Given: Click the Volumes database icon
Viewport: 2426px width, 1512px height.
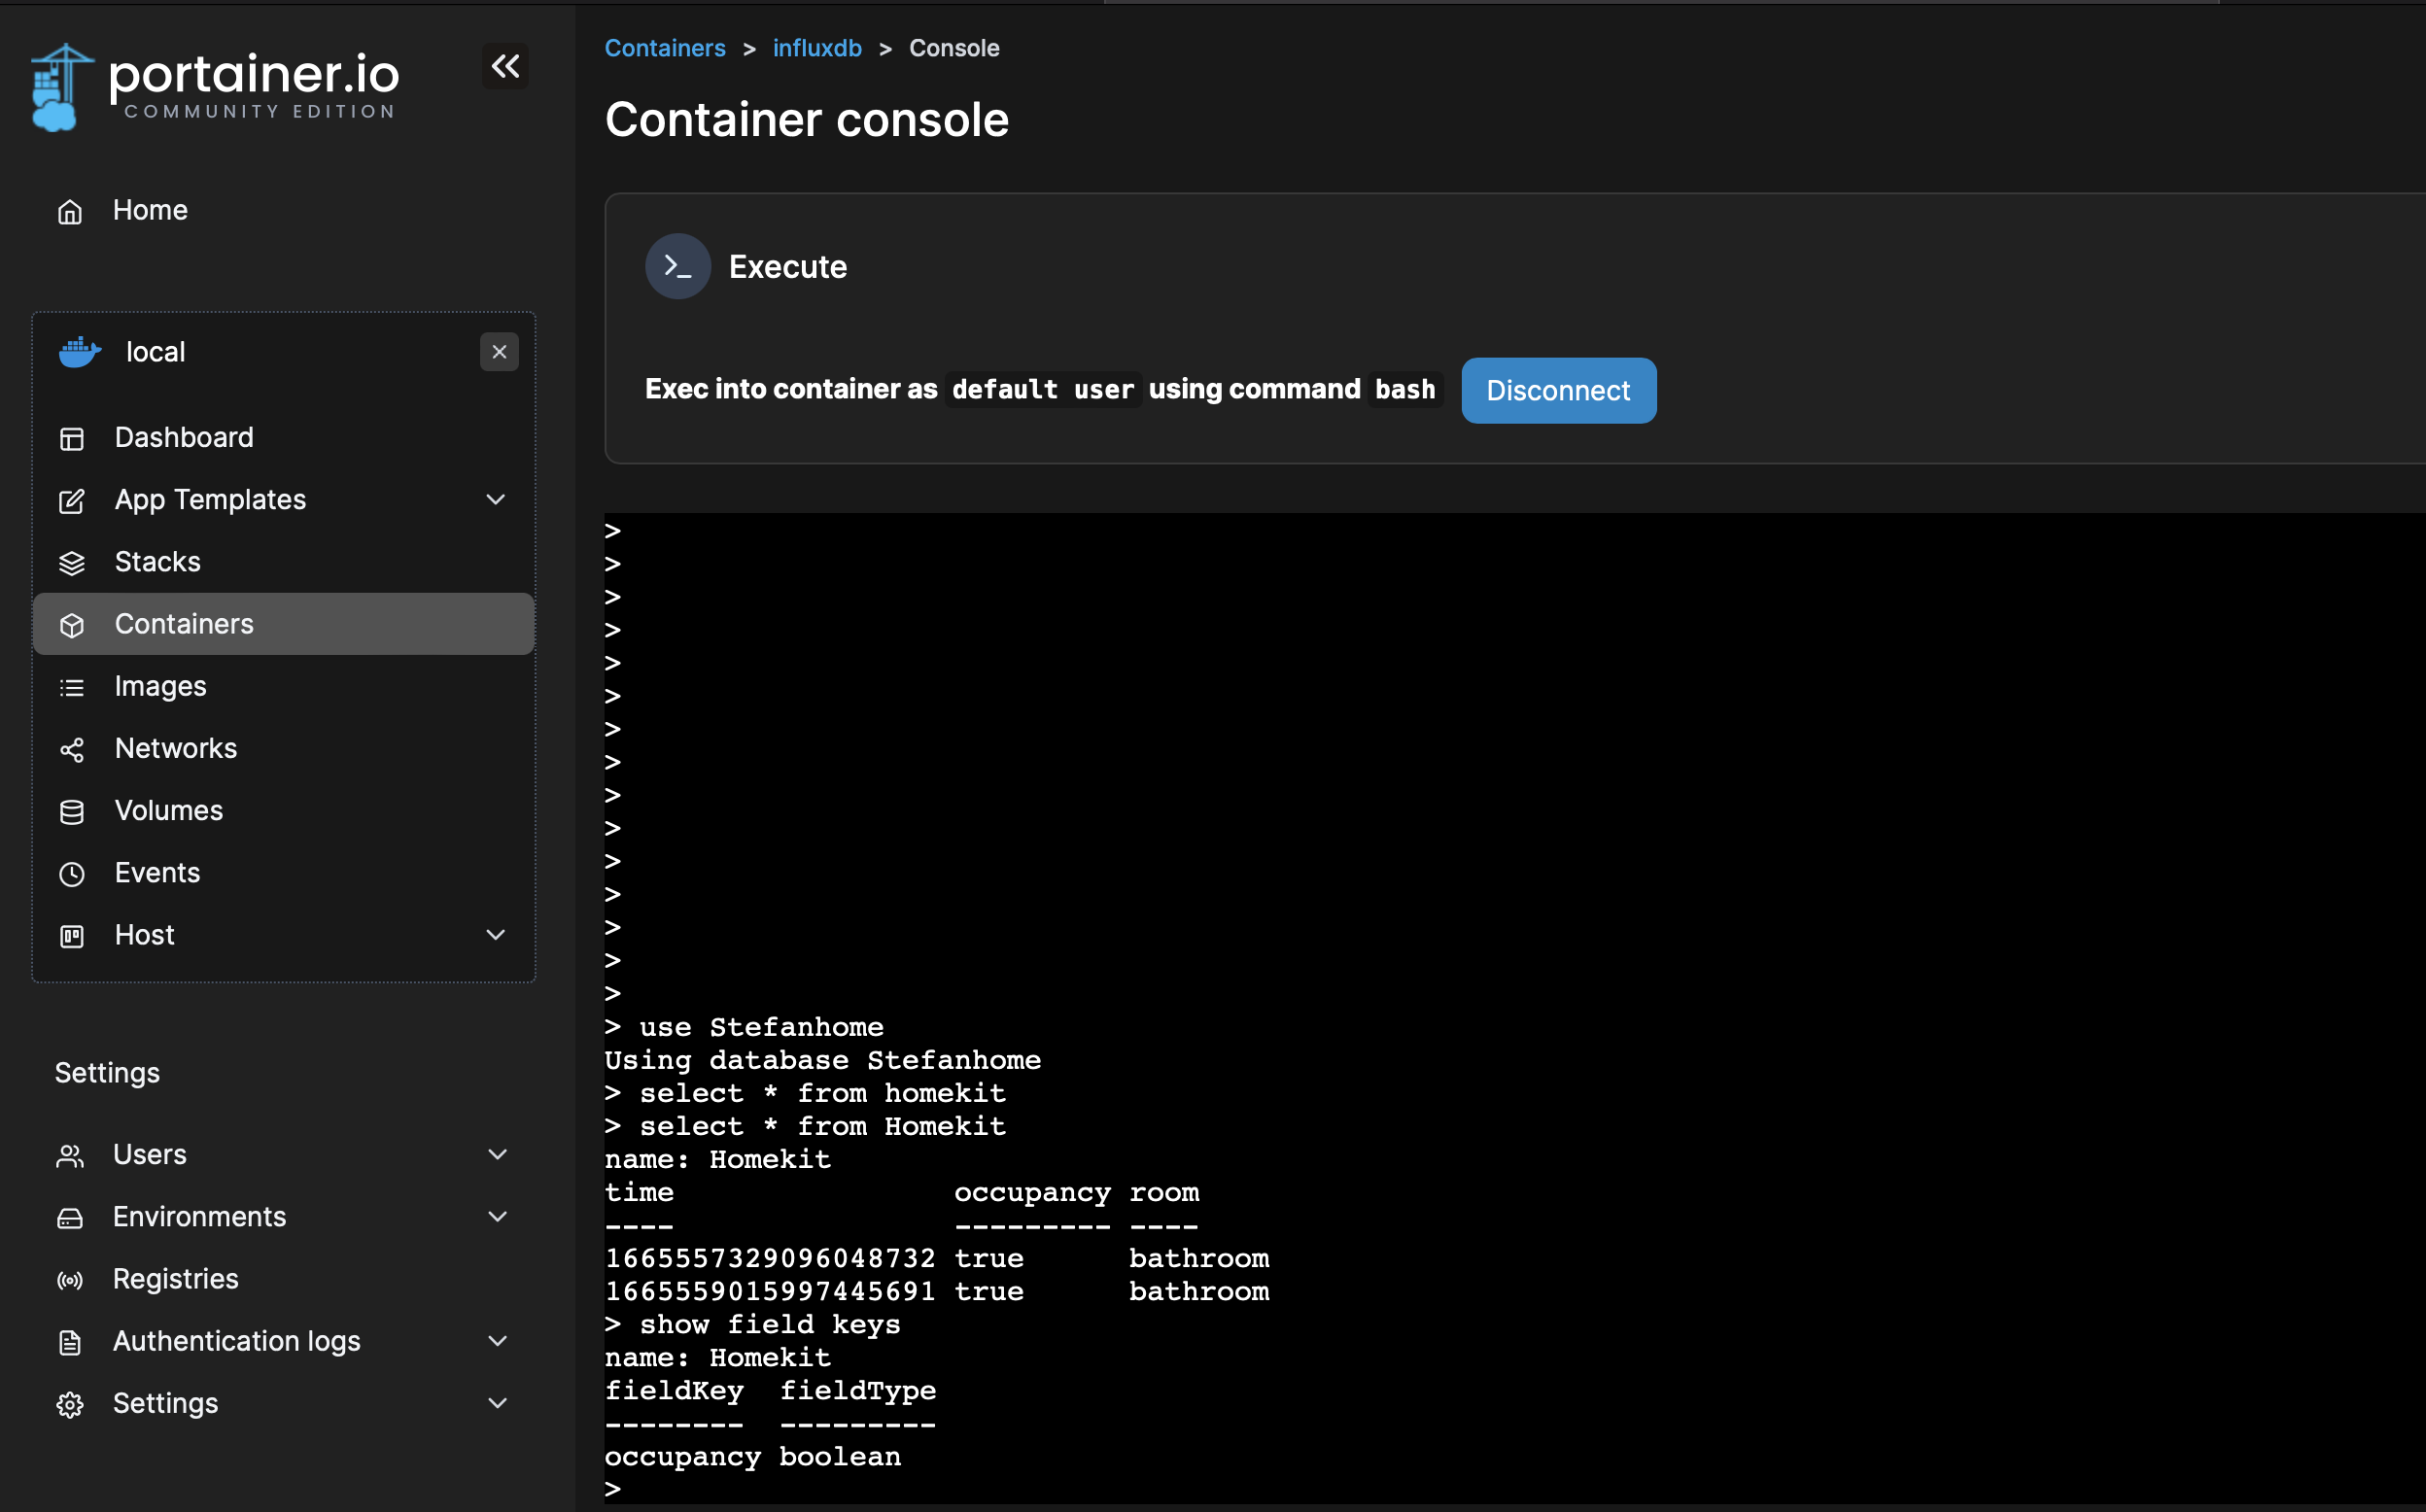Looking at the screenshot, I should (72, 812).
